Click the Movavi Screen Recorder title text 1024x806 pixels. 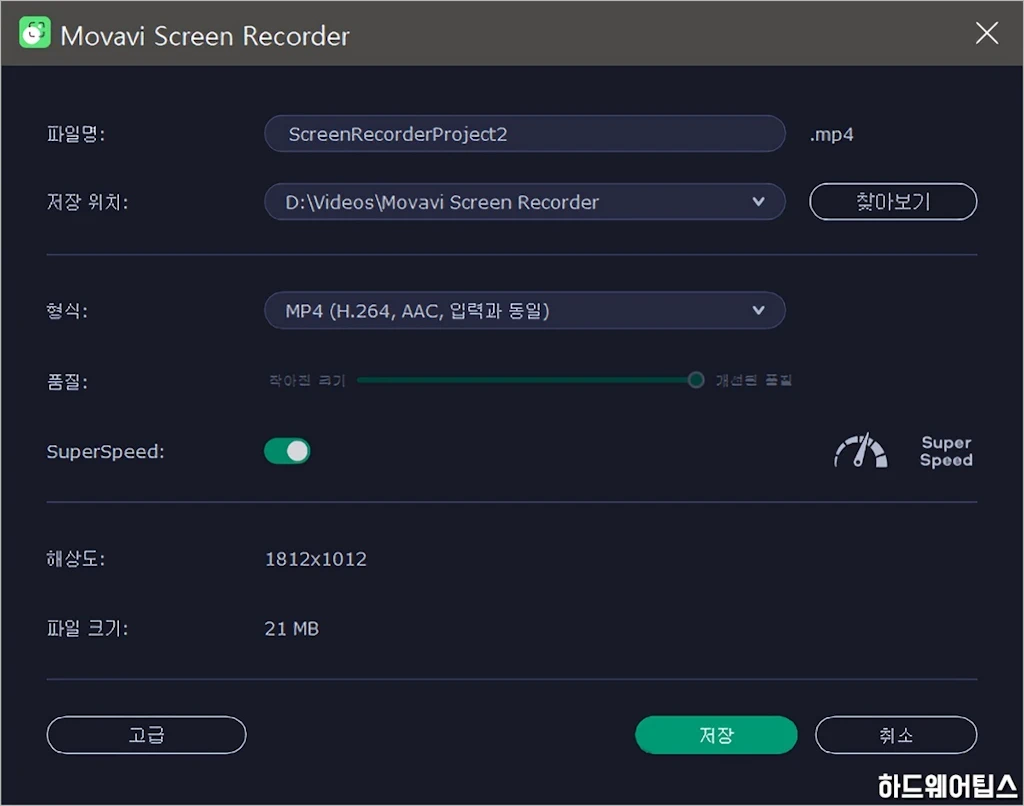pyautogui.click(x=205, y=36)
